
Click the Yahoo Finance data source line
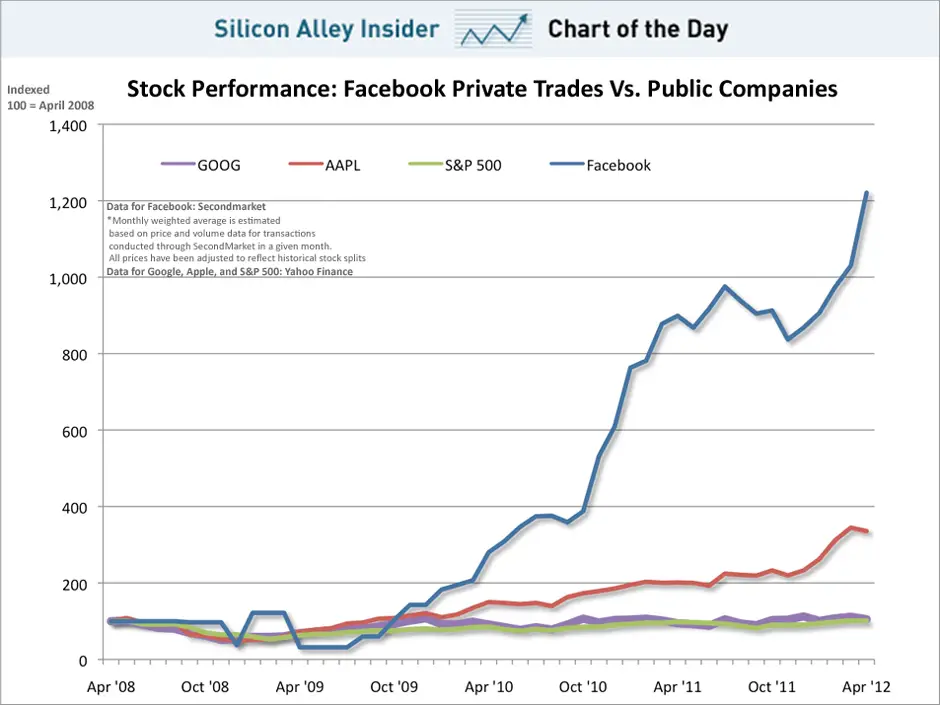(x=230, y=272)
